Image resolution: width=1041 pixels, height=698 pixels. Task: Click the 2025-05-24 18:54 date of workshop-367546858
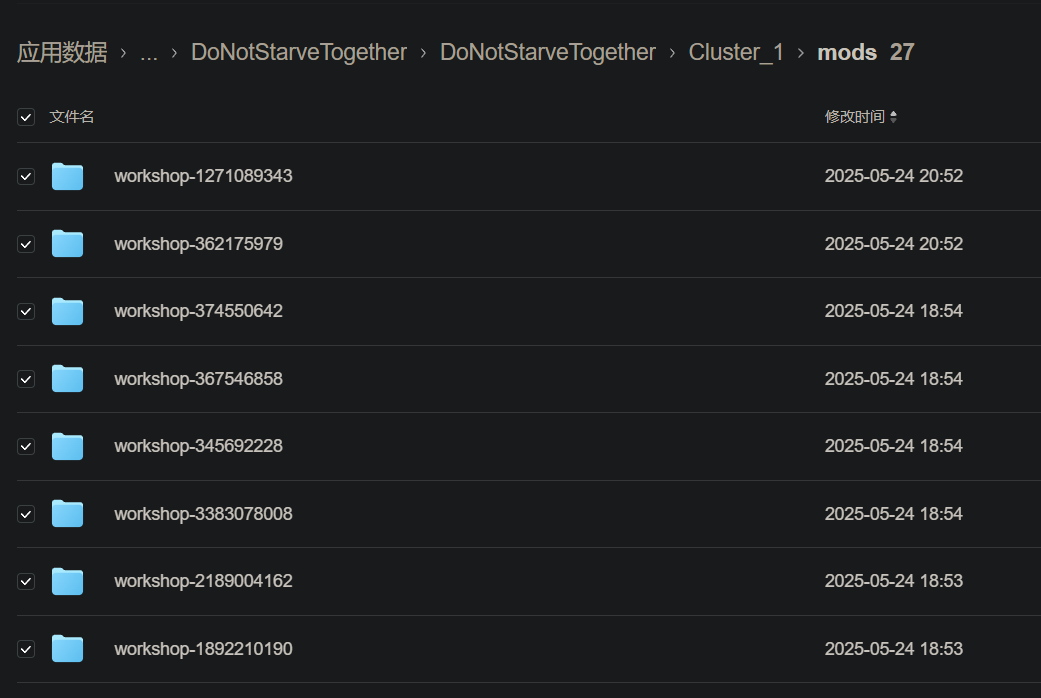click(x=894, y=379)
